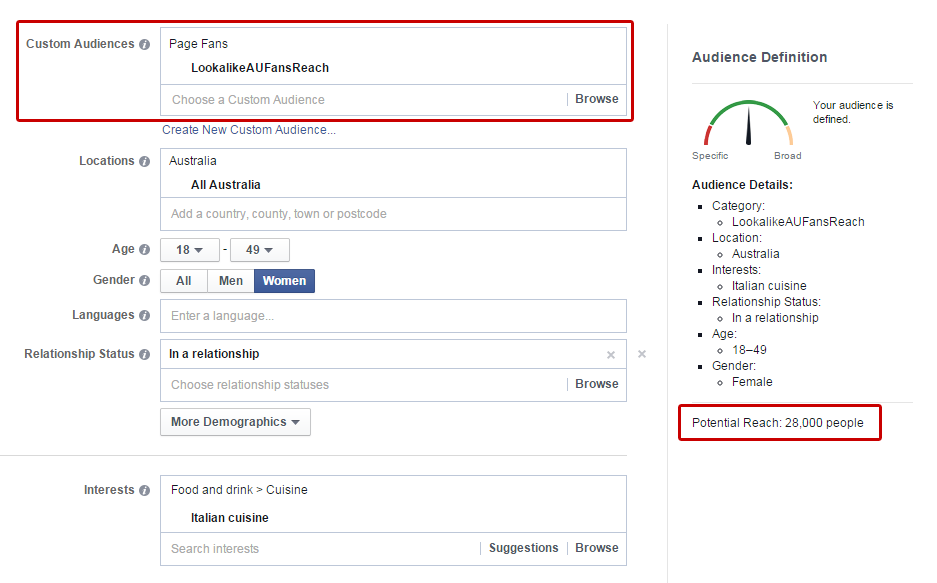This screenshot has width=937, height=583.
Task: Click info icon beside Languages label
Action: [x=145, y=316]
